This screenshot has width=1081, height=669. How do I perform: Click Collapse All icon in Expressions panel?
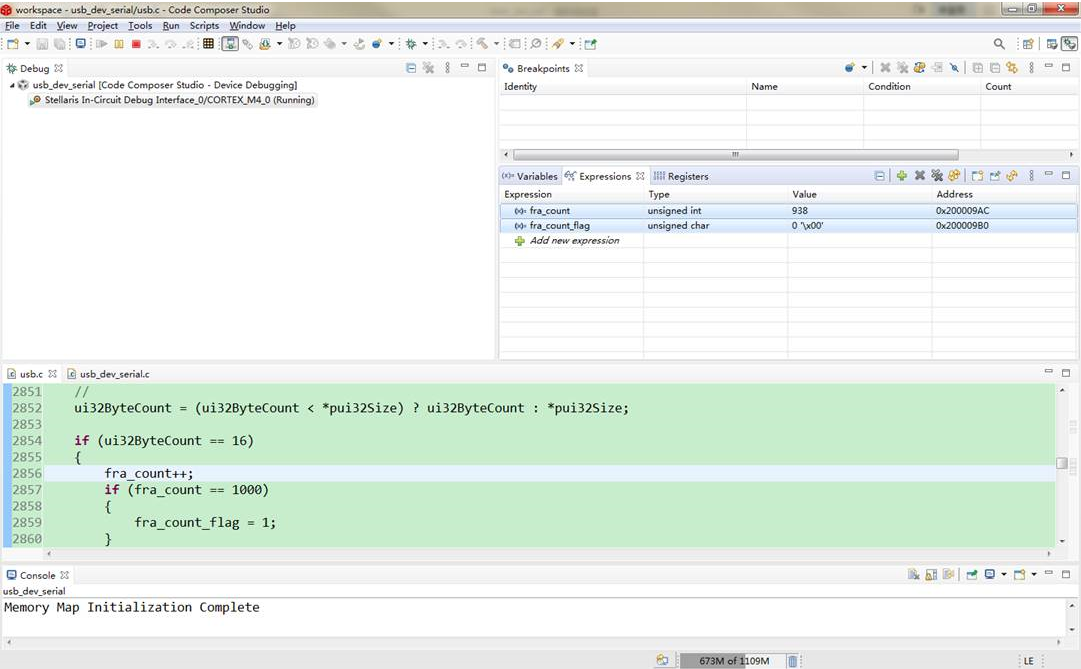(x=880, y=176)
